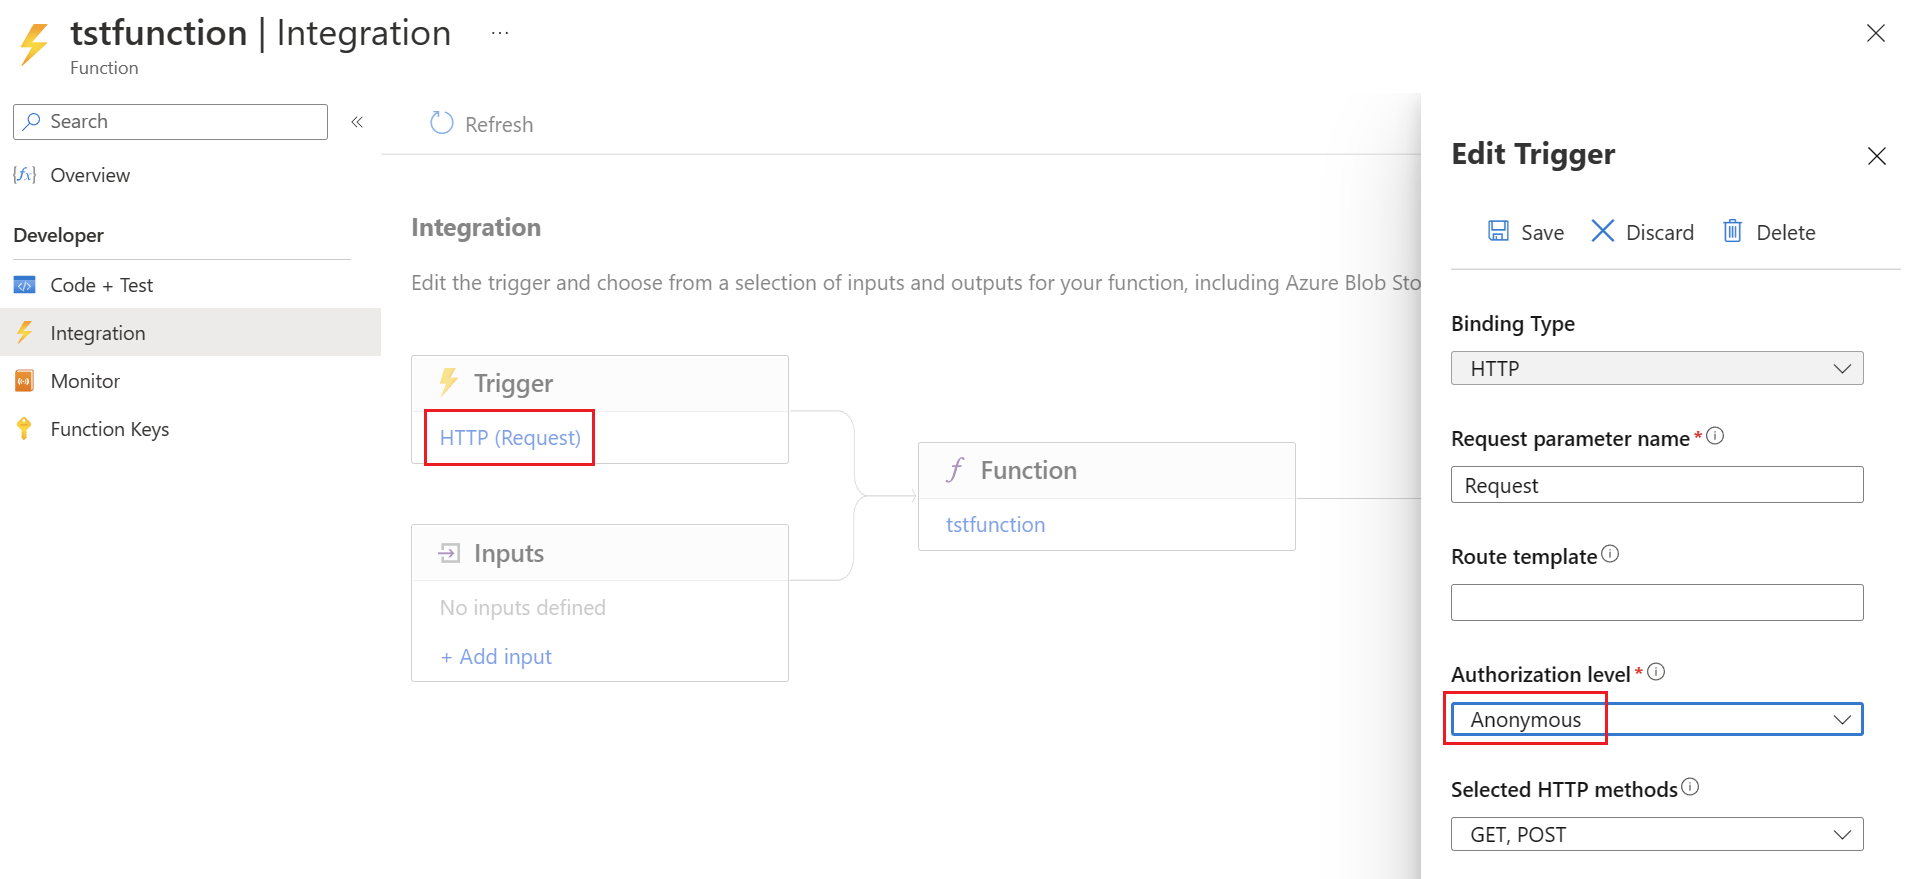Open the ellipsis more options menu
The image size is (1909, 879).
500,33
